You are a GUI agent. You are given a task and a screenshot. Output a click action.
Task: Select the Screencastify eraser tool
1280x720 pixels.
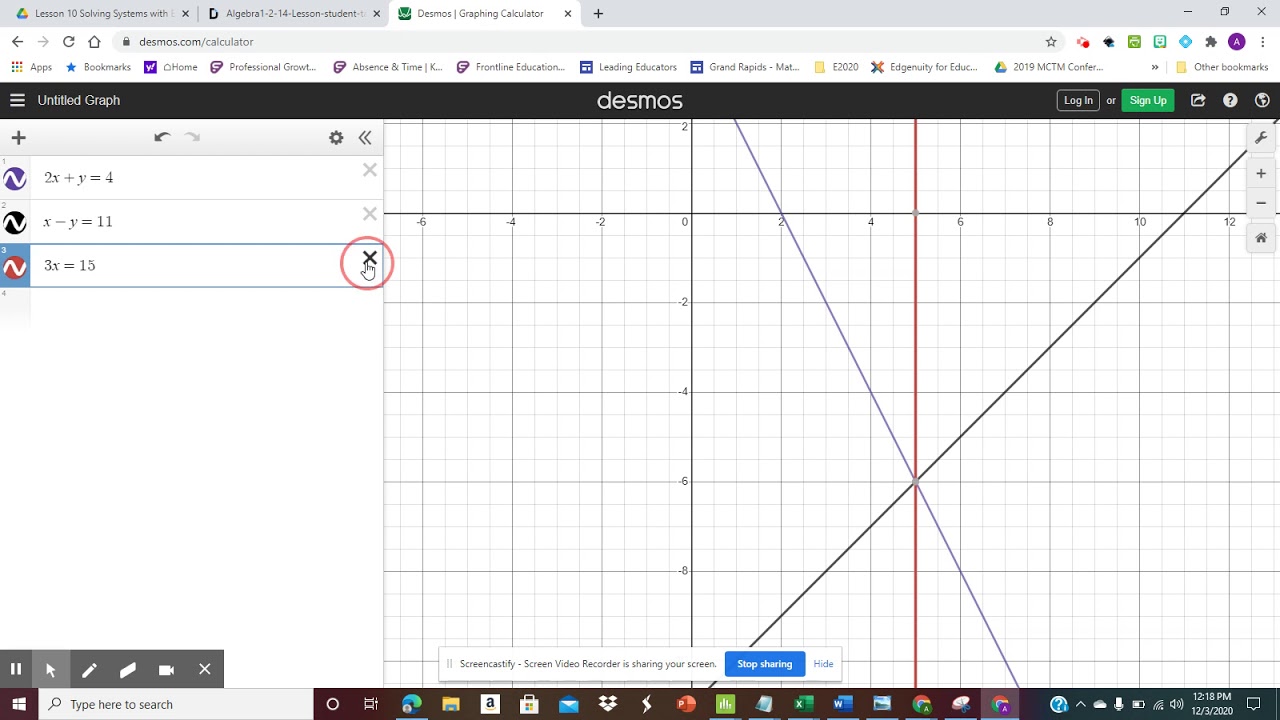click(x=127, y=669)
